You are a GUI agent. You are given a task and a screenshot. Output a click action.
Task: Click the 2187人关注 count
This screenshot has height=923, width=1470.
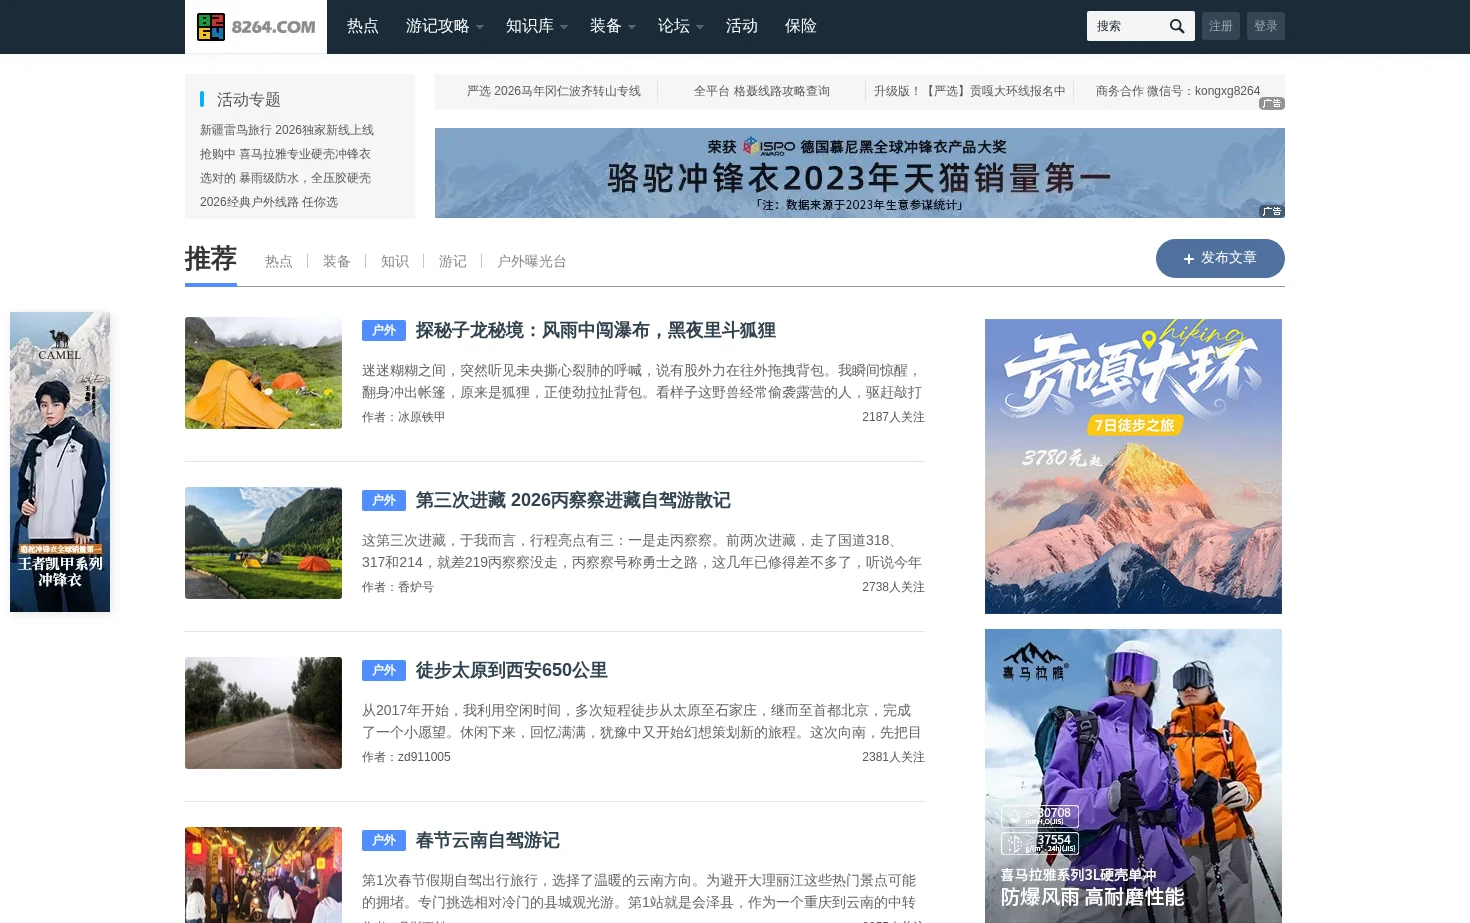pos(893,417)
